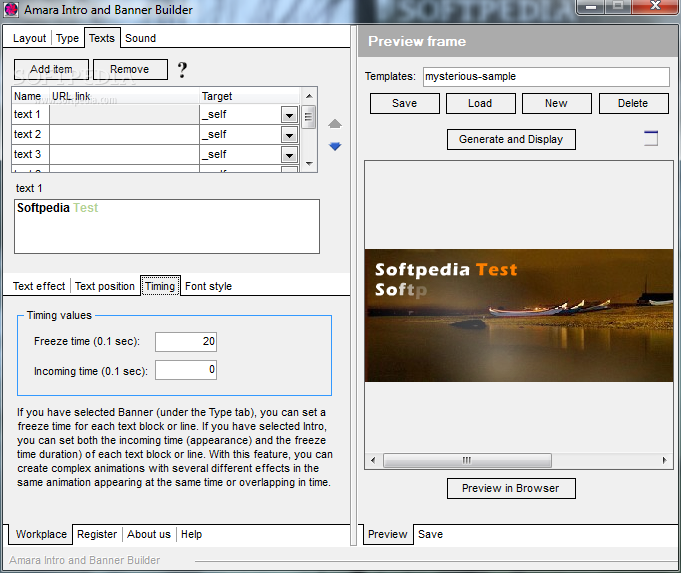681x573 pixels.
Task: Open Target dropdown for text 1
Action: click(x=289, y=115)
